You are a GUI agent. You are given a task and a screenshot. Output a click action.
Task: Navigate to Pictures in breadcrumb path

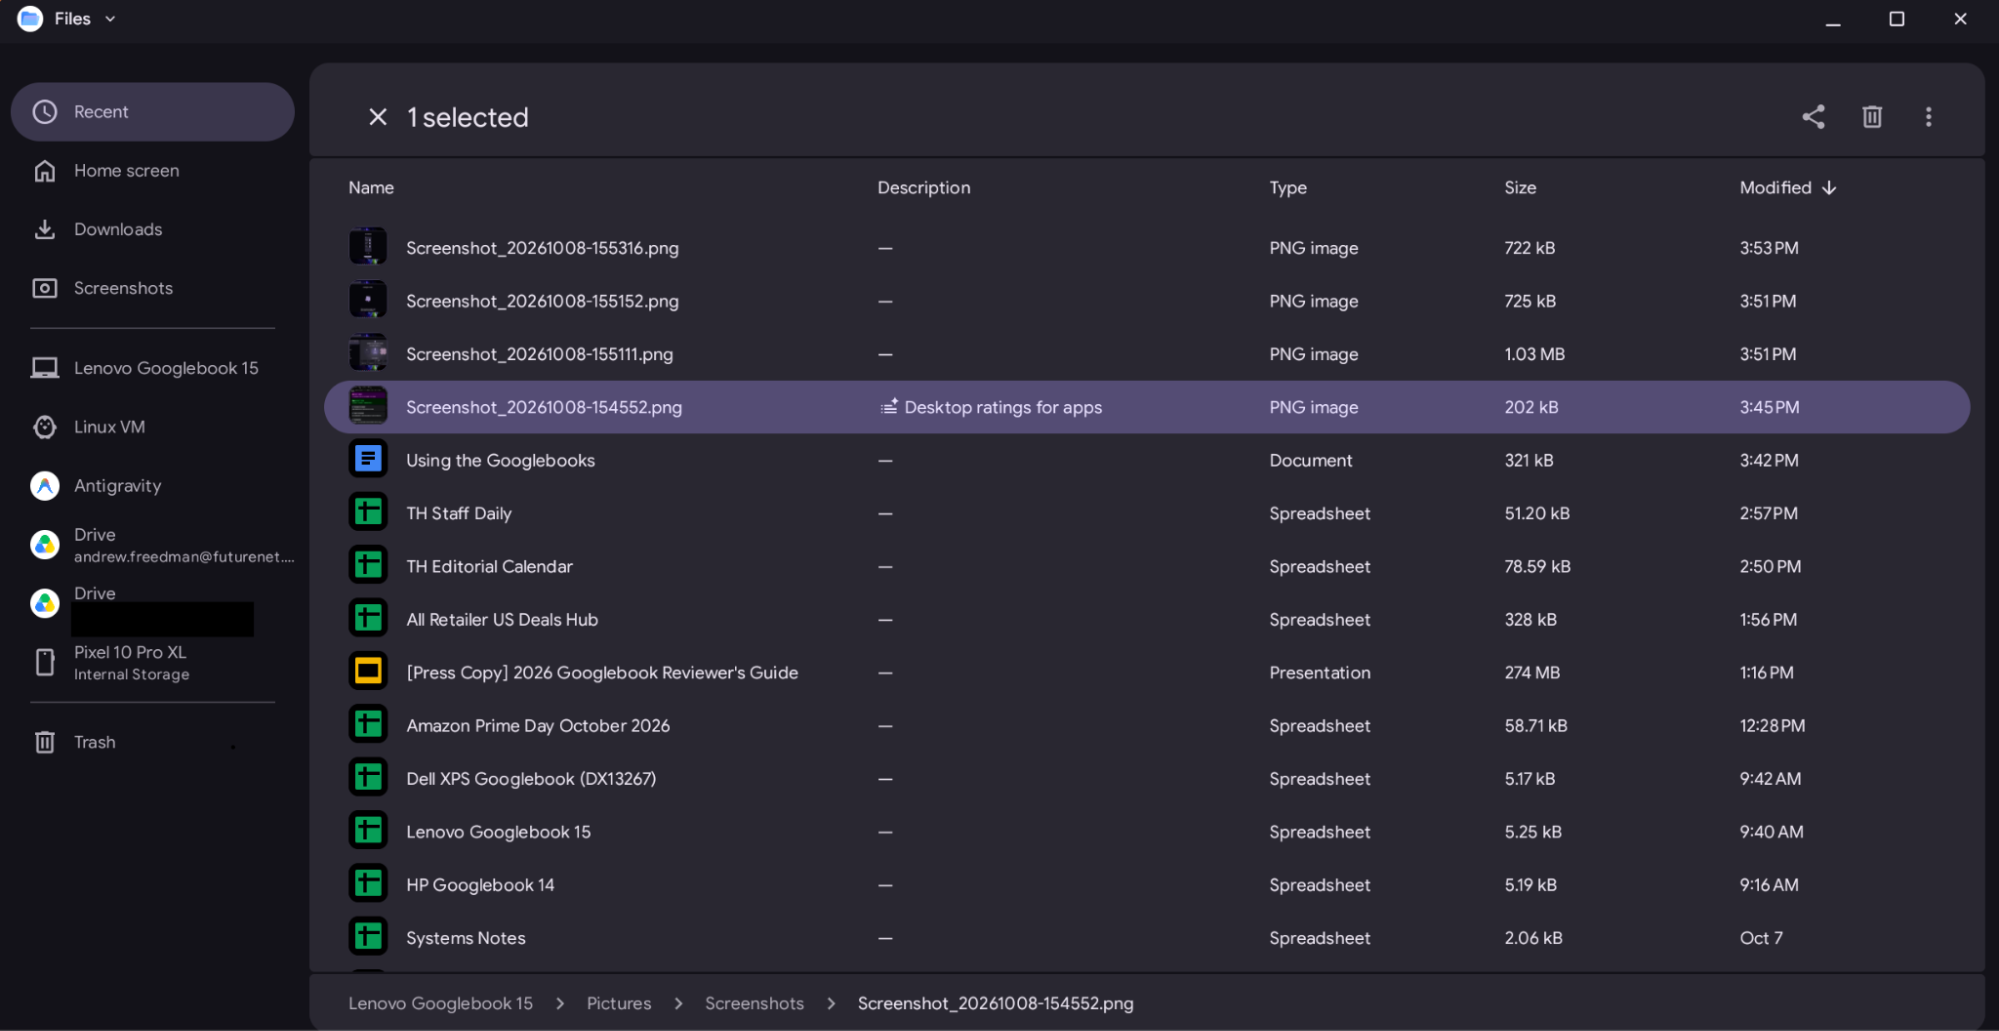pyautogui.click(x=618, y=1003)
